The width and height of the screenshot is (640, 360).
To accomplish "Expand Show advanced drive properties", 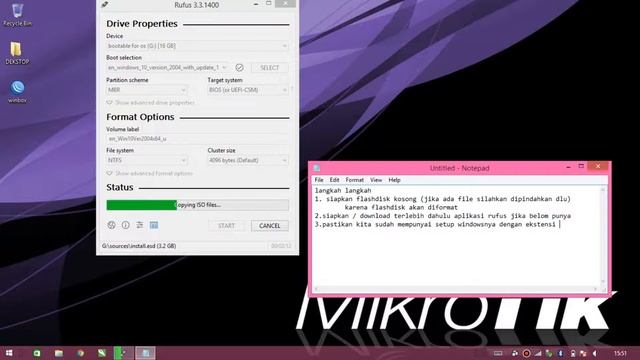I will click(x=151, y=102).
